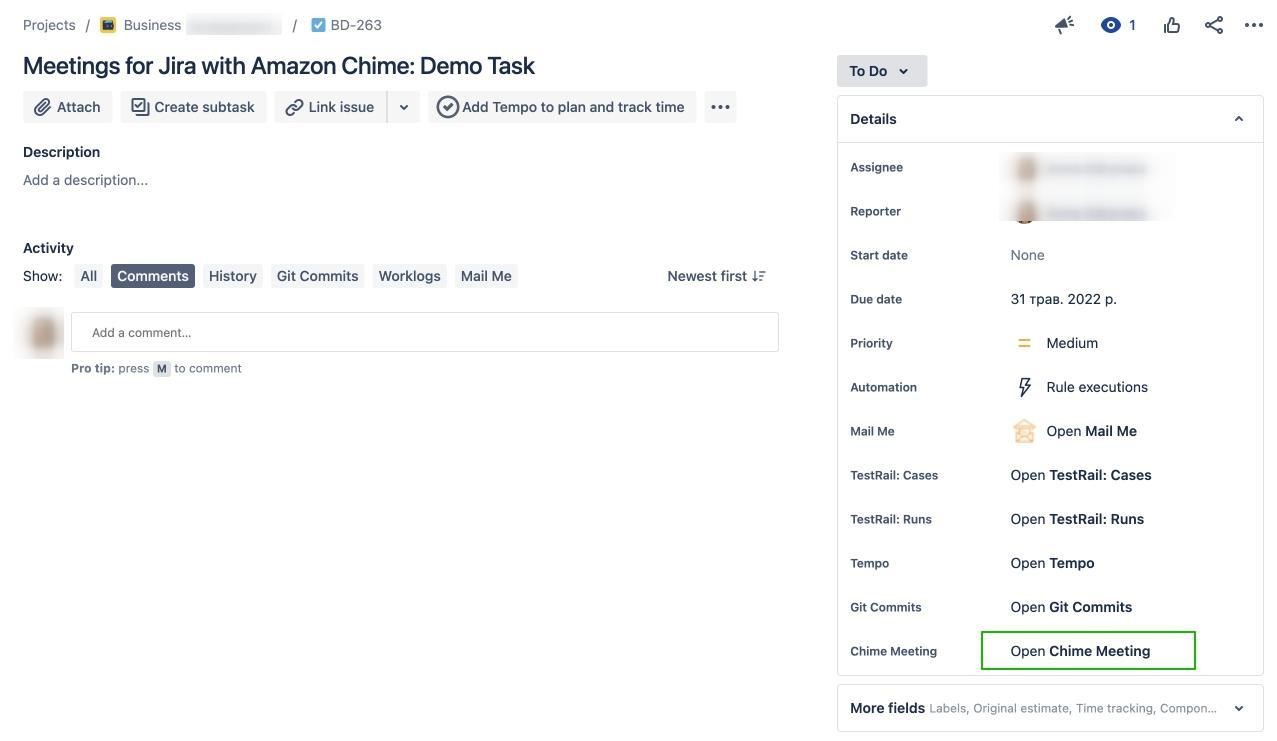
Task: Open the top-right three-dot actions menu
Action: (1254, 25)
